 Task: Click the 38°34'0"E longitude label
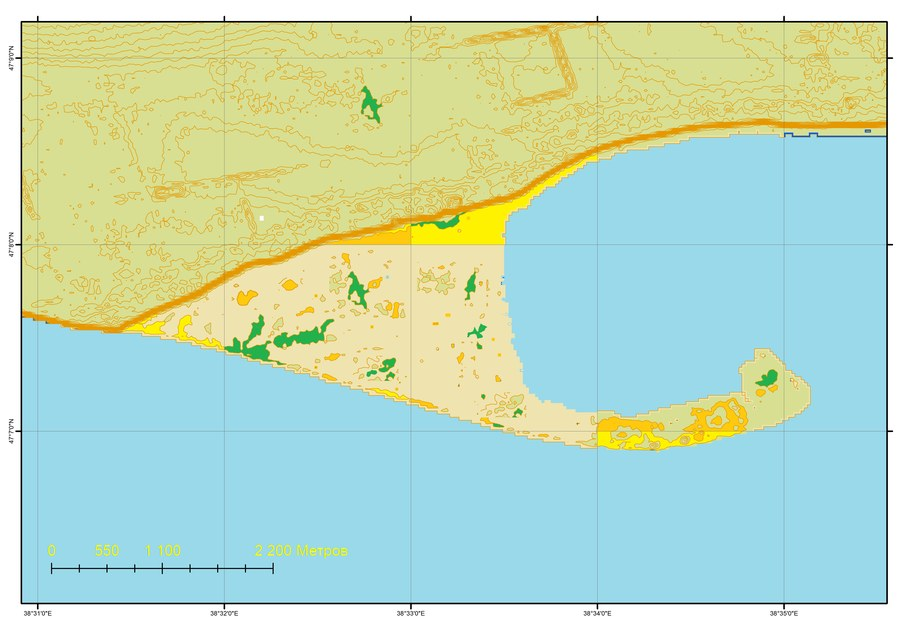[x=598, y=614]
